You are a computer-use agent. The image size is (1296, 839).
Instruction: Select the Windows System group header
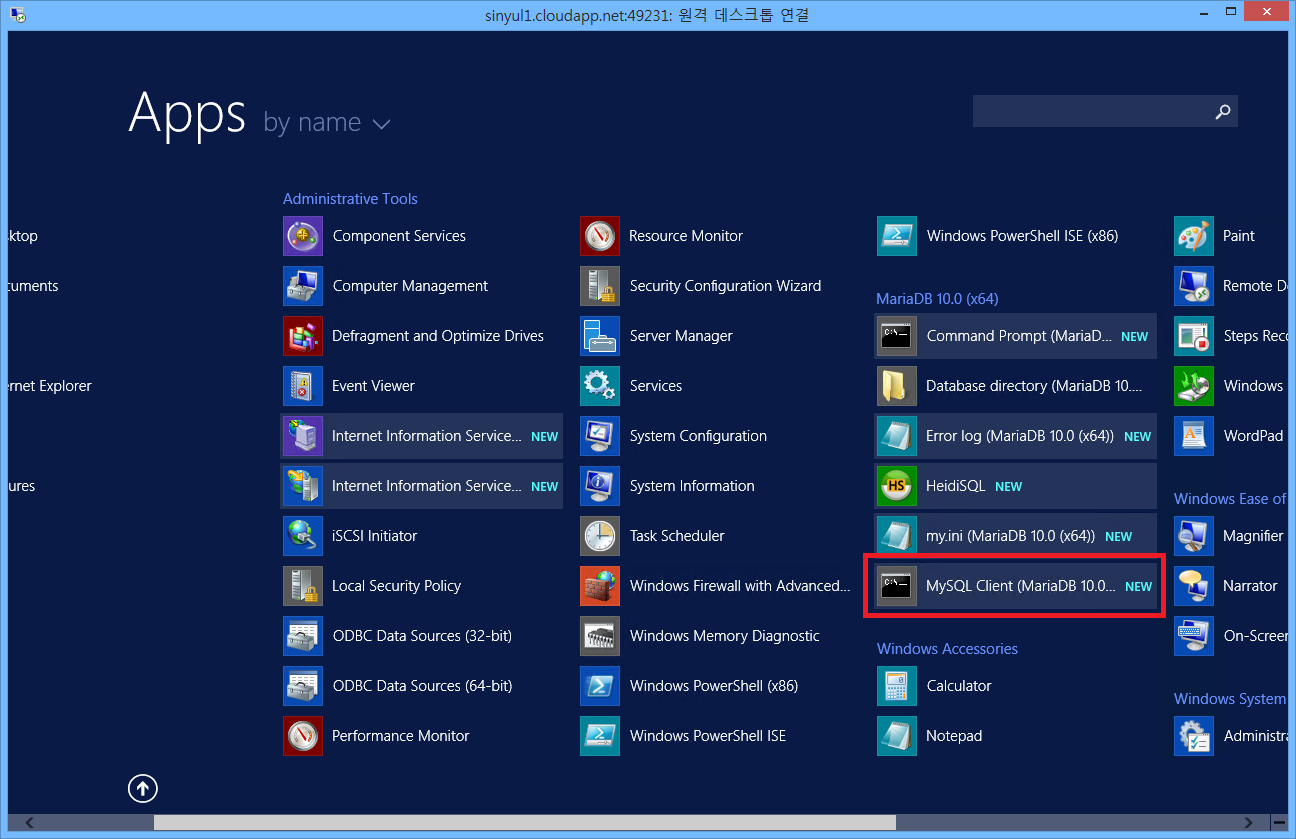1229,699
